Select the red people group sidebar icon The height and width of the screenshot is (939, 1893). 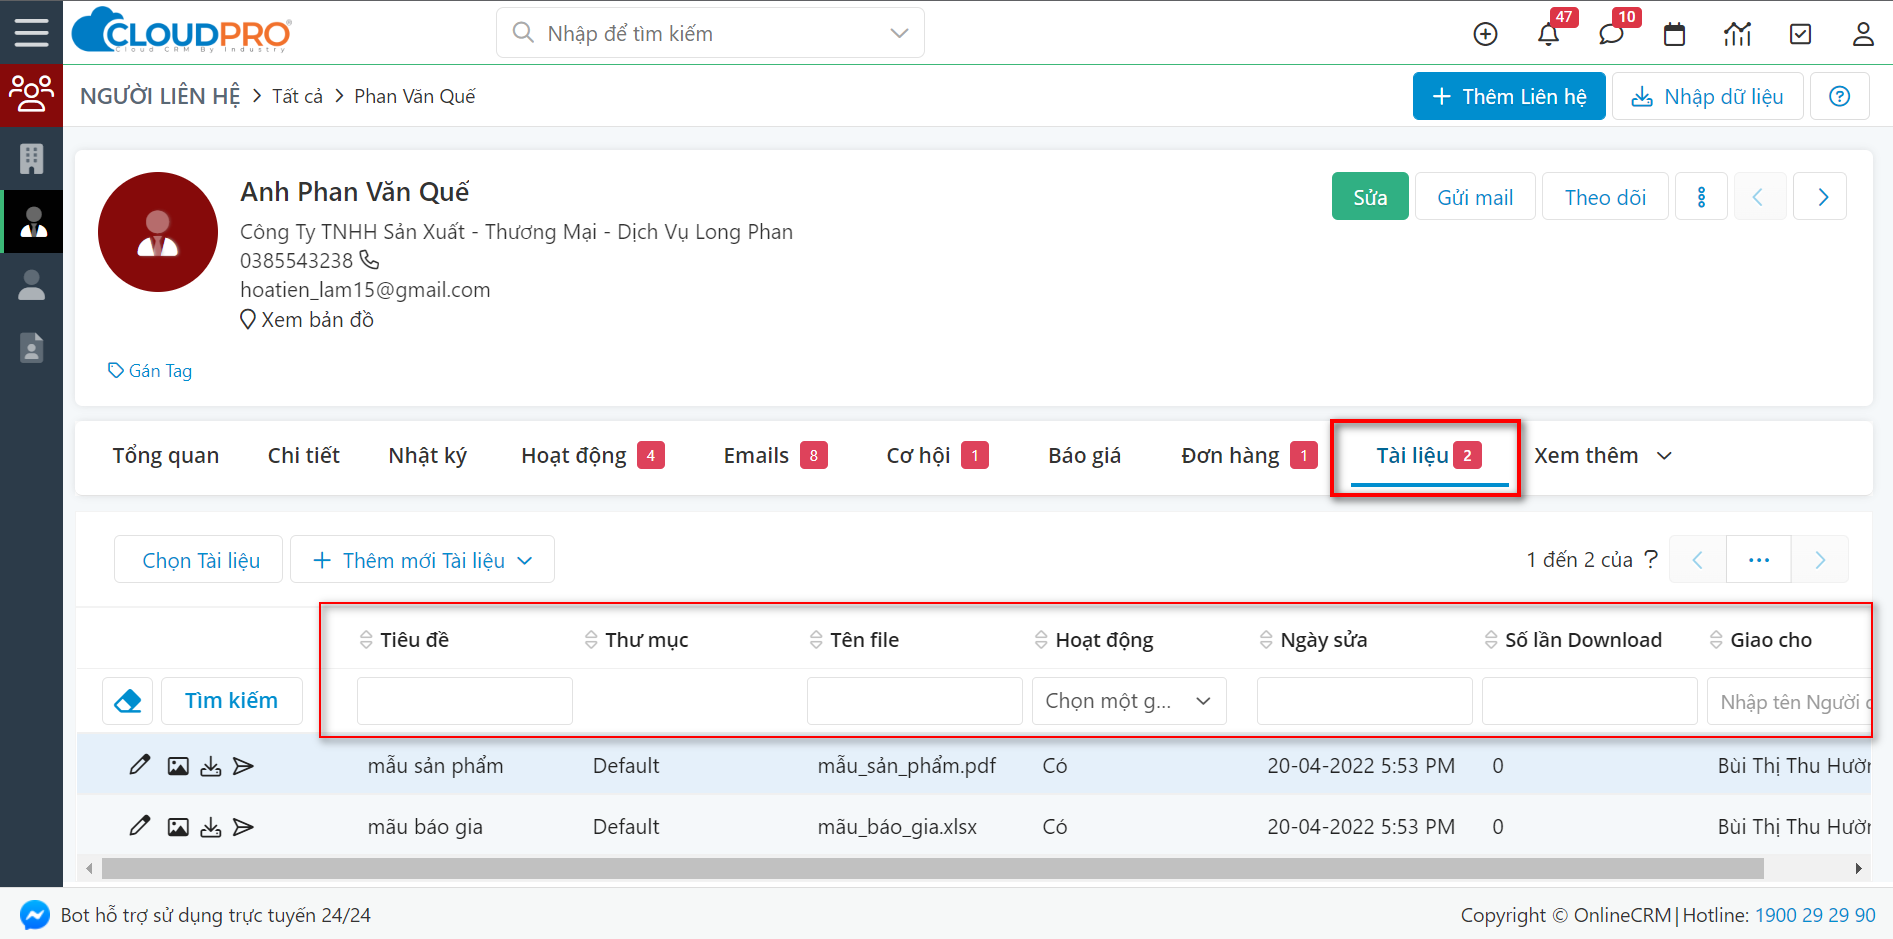(x=31, y=95)
